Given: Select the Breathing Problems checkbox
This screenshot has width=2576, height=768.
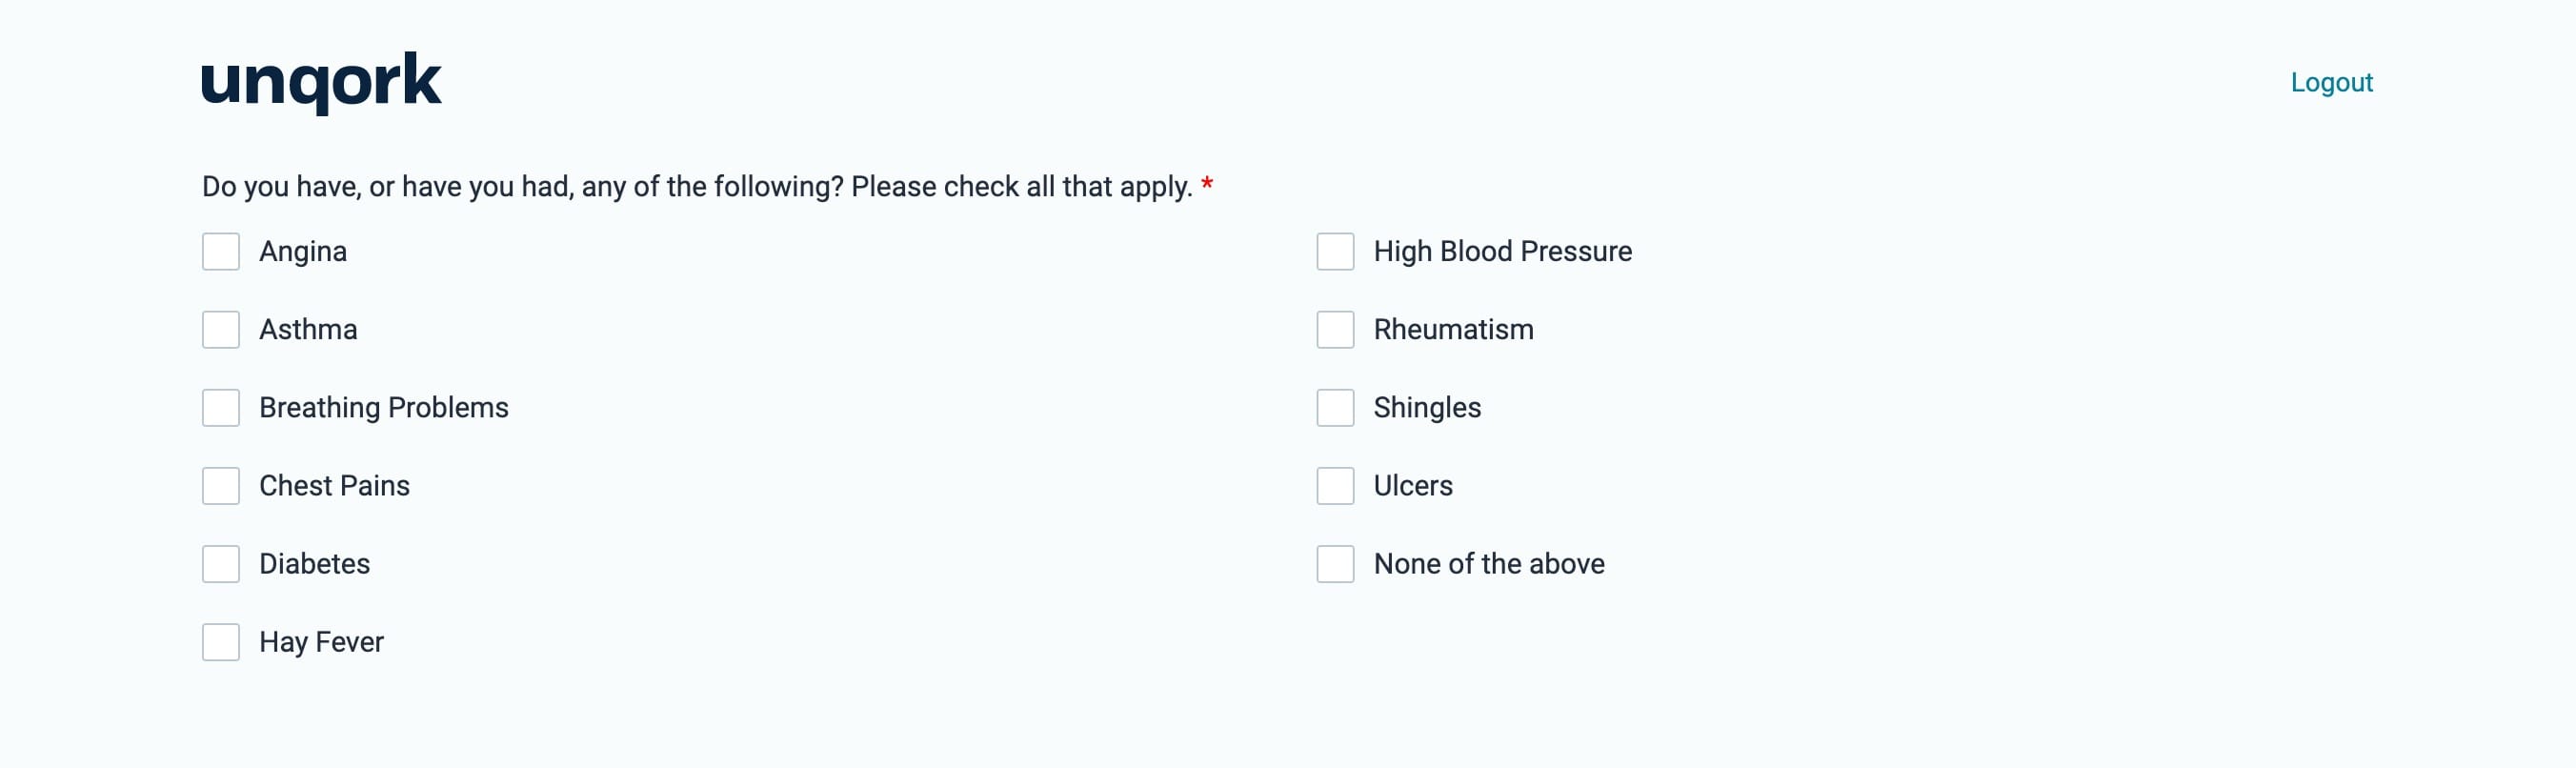Looking at the screenshot, I should (x=221, y=408).
